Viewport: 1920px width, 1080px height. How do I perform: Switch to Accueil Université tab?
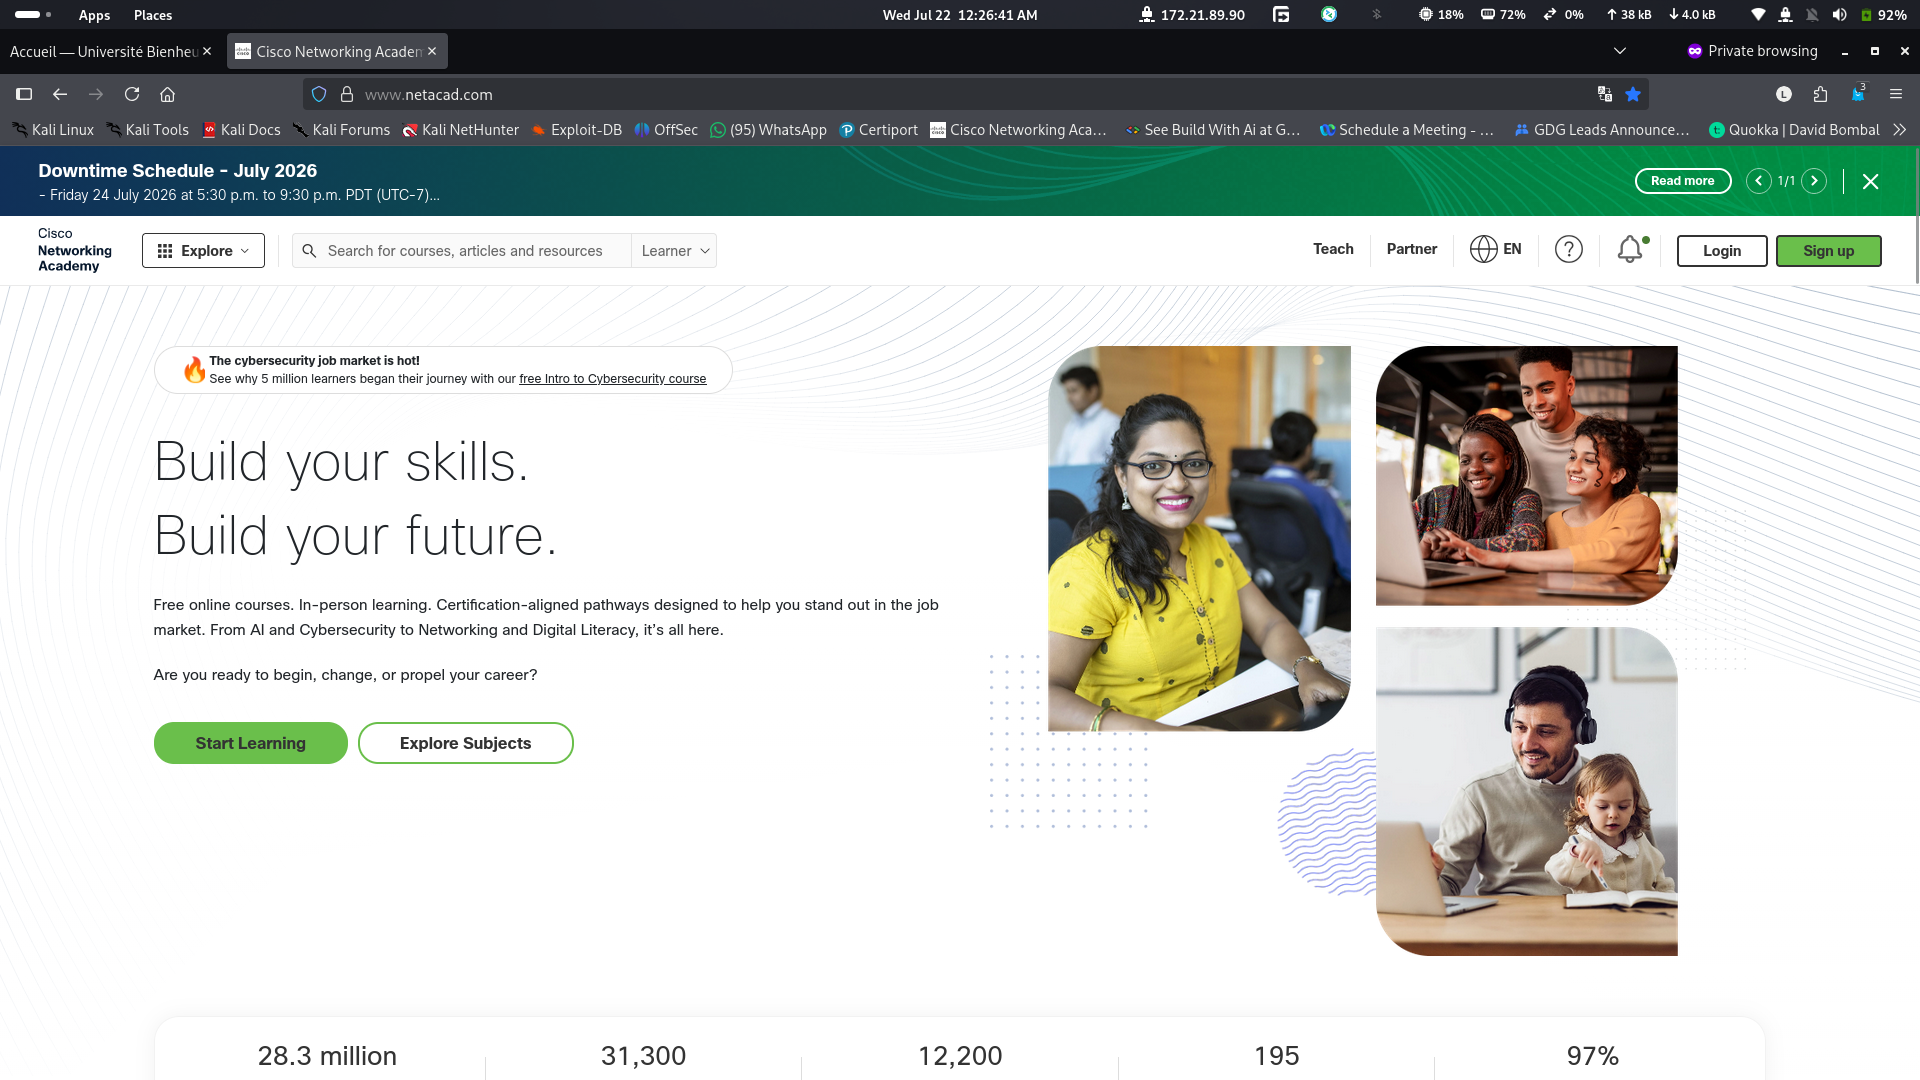pyautogui.click(x=104, y=51)
